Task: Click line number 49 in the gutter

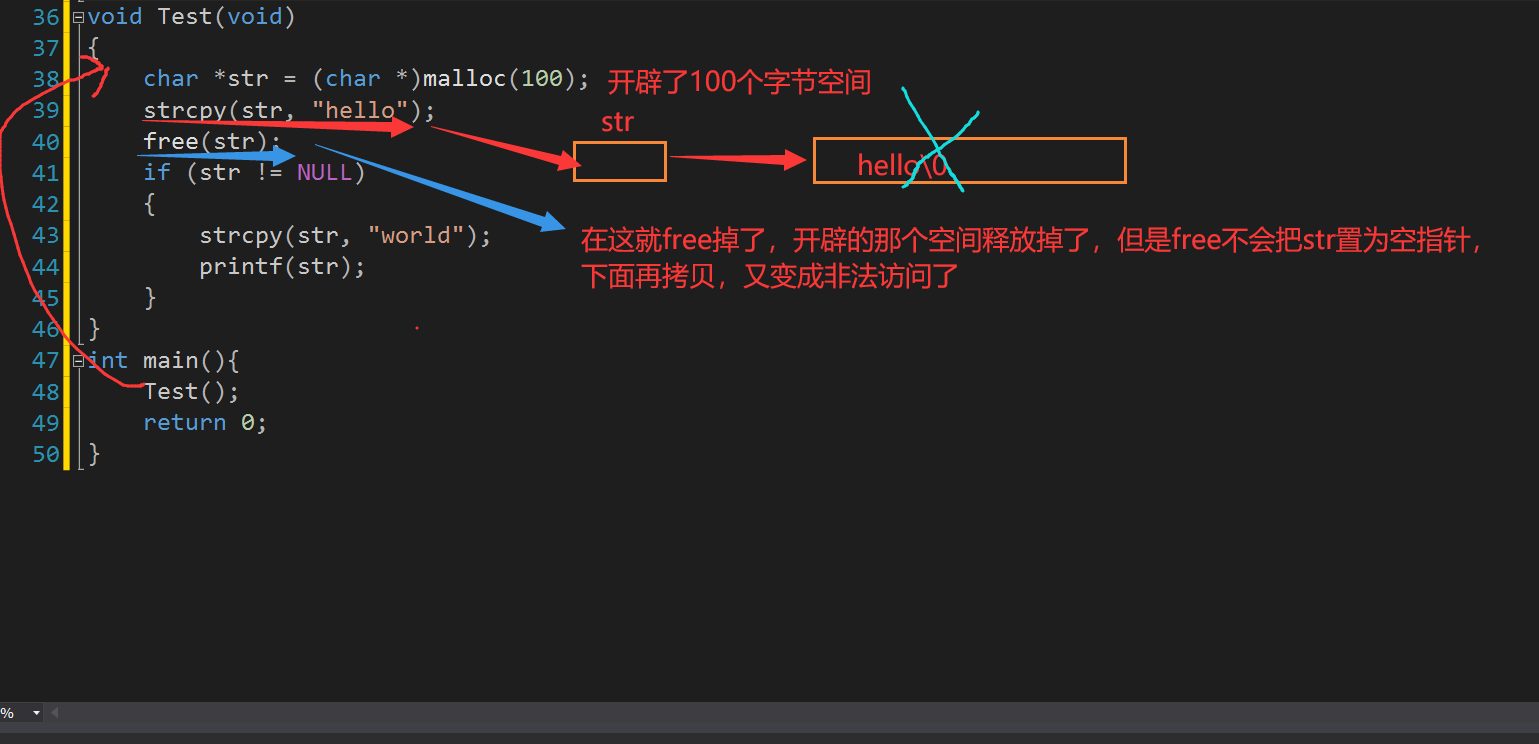Action: click(x=46, y=423)
